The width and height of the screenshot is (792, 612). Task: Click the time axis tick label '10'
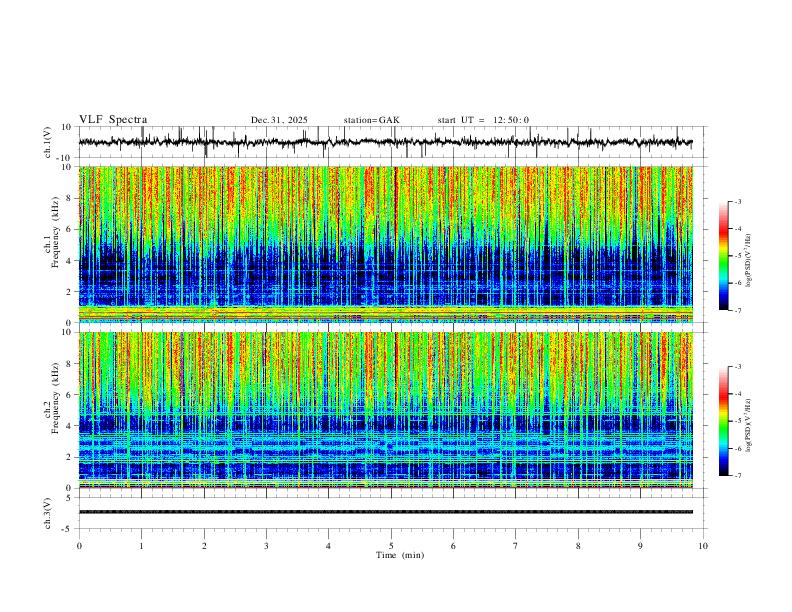point(703,546)
